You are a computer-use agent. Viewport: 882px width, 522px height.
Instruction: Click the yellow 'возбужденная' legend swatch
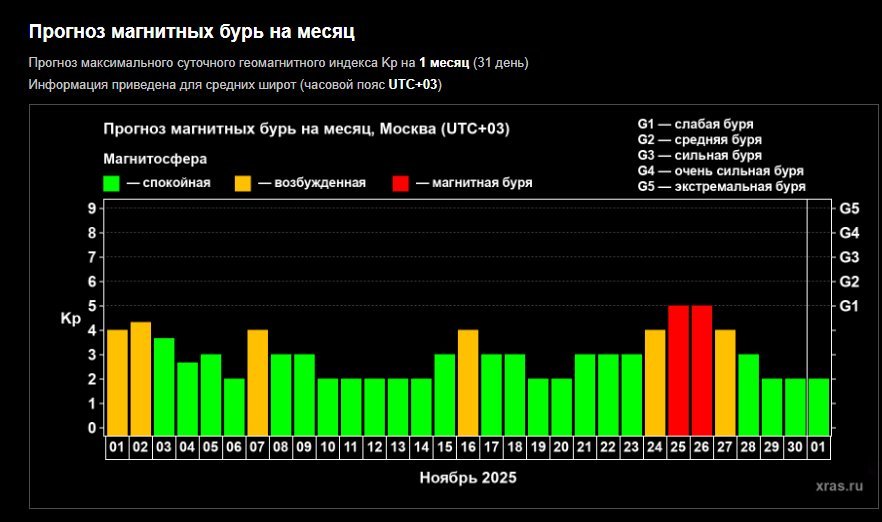click(x=243, y=183)
